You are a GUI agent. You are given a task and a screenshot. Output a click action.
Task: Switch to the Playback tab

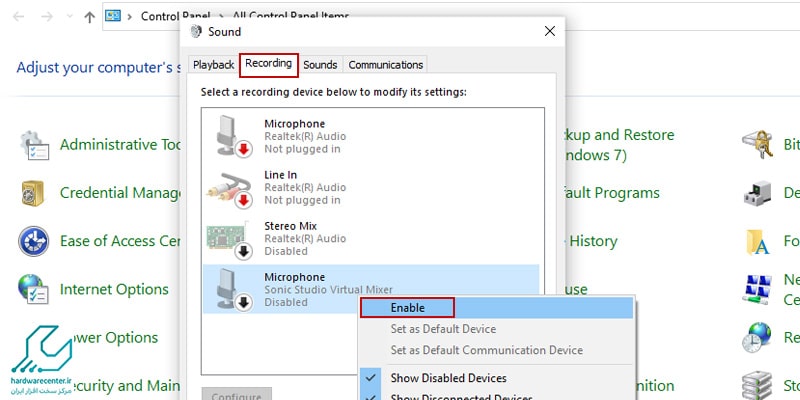tap(213, 65)
